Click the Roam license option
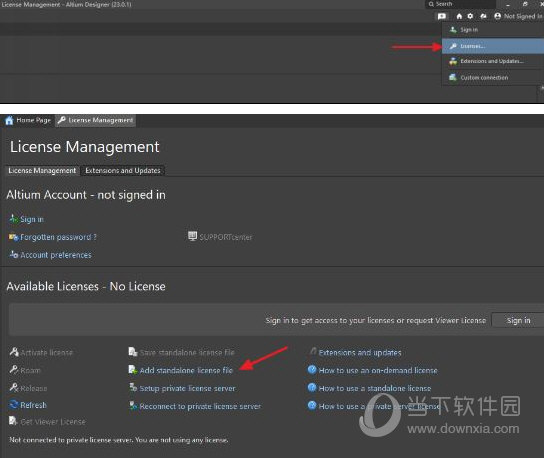The width and height of the screenshot is (544, 458). 30,371
